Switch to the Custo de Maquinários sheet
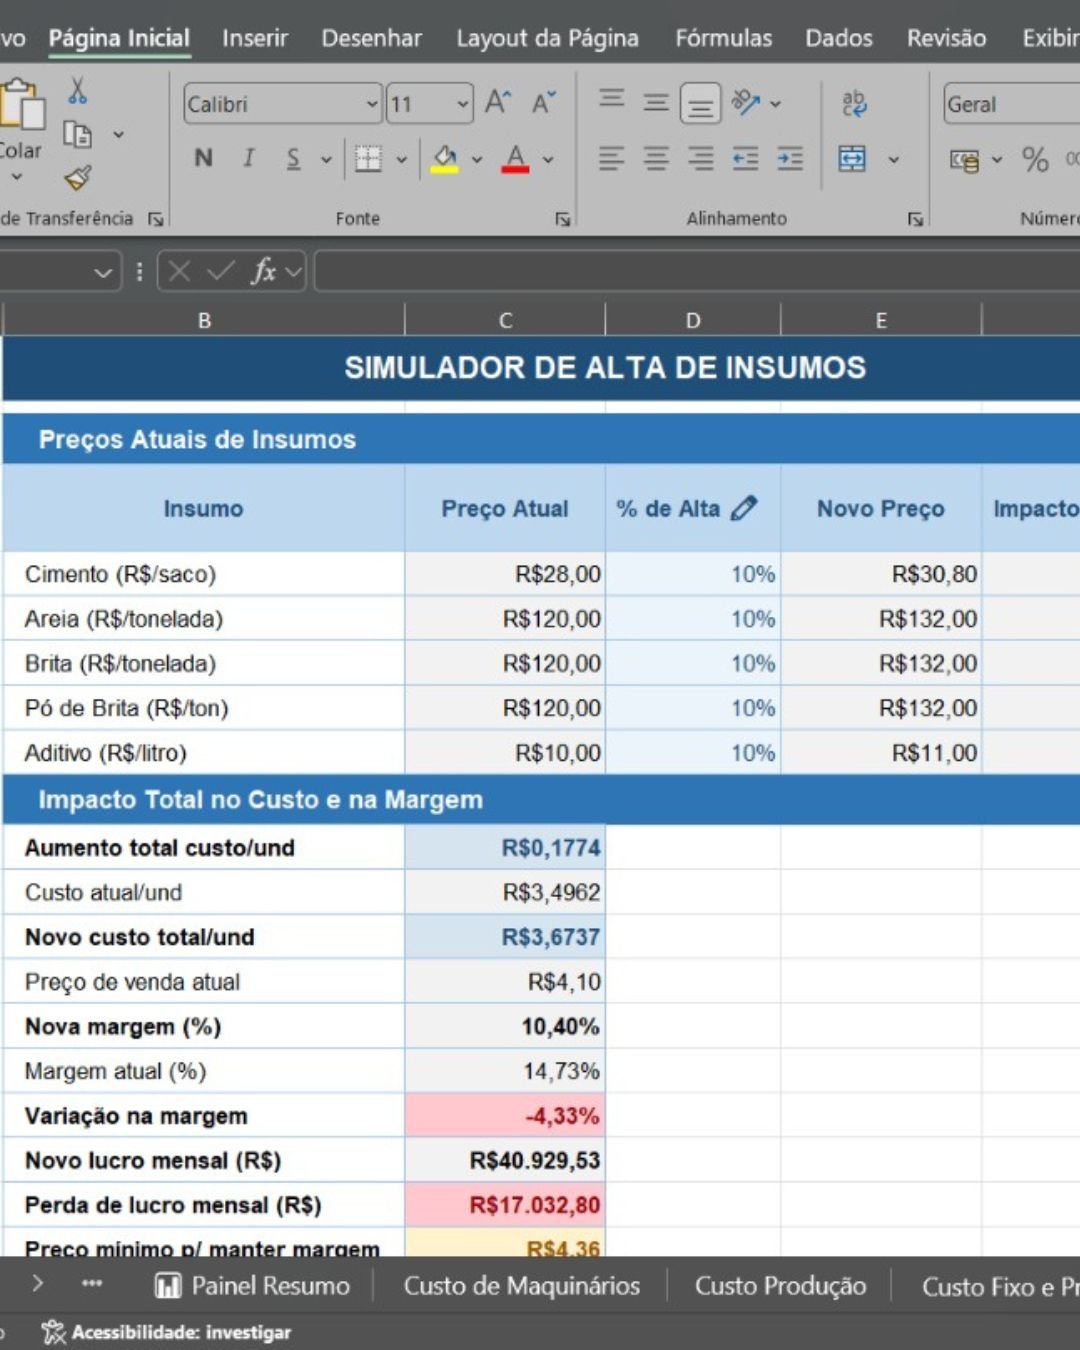The height and width of the screenshot is (1350, 1080). pyautogui.click(x=521, y=1286)
